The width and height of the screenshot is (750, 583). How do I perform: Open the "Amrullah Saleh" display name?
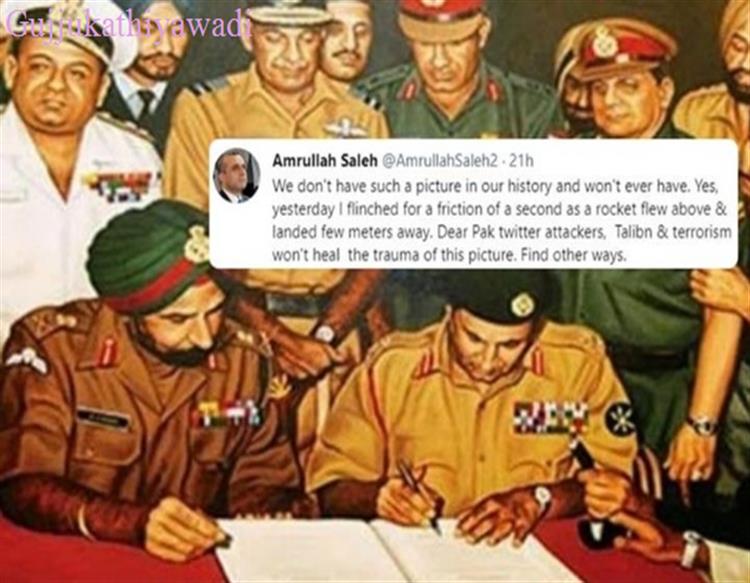point(325,161)
